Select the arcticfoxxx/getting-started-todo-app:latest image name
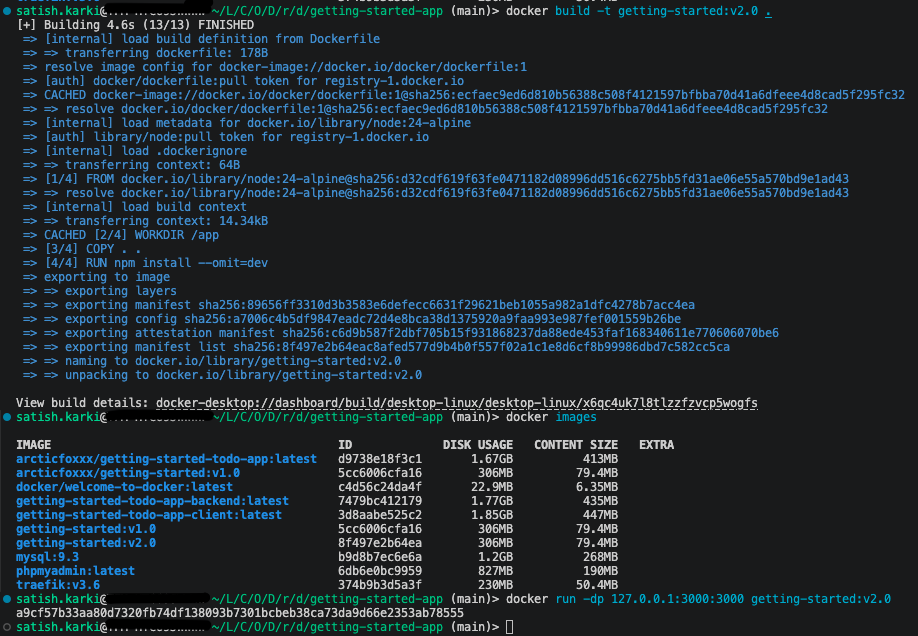 [x=166, y=459]
